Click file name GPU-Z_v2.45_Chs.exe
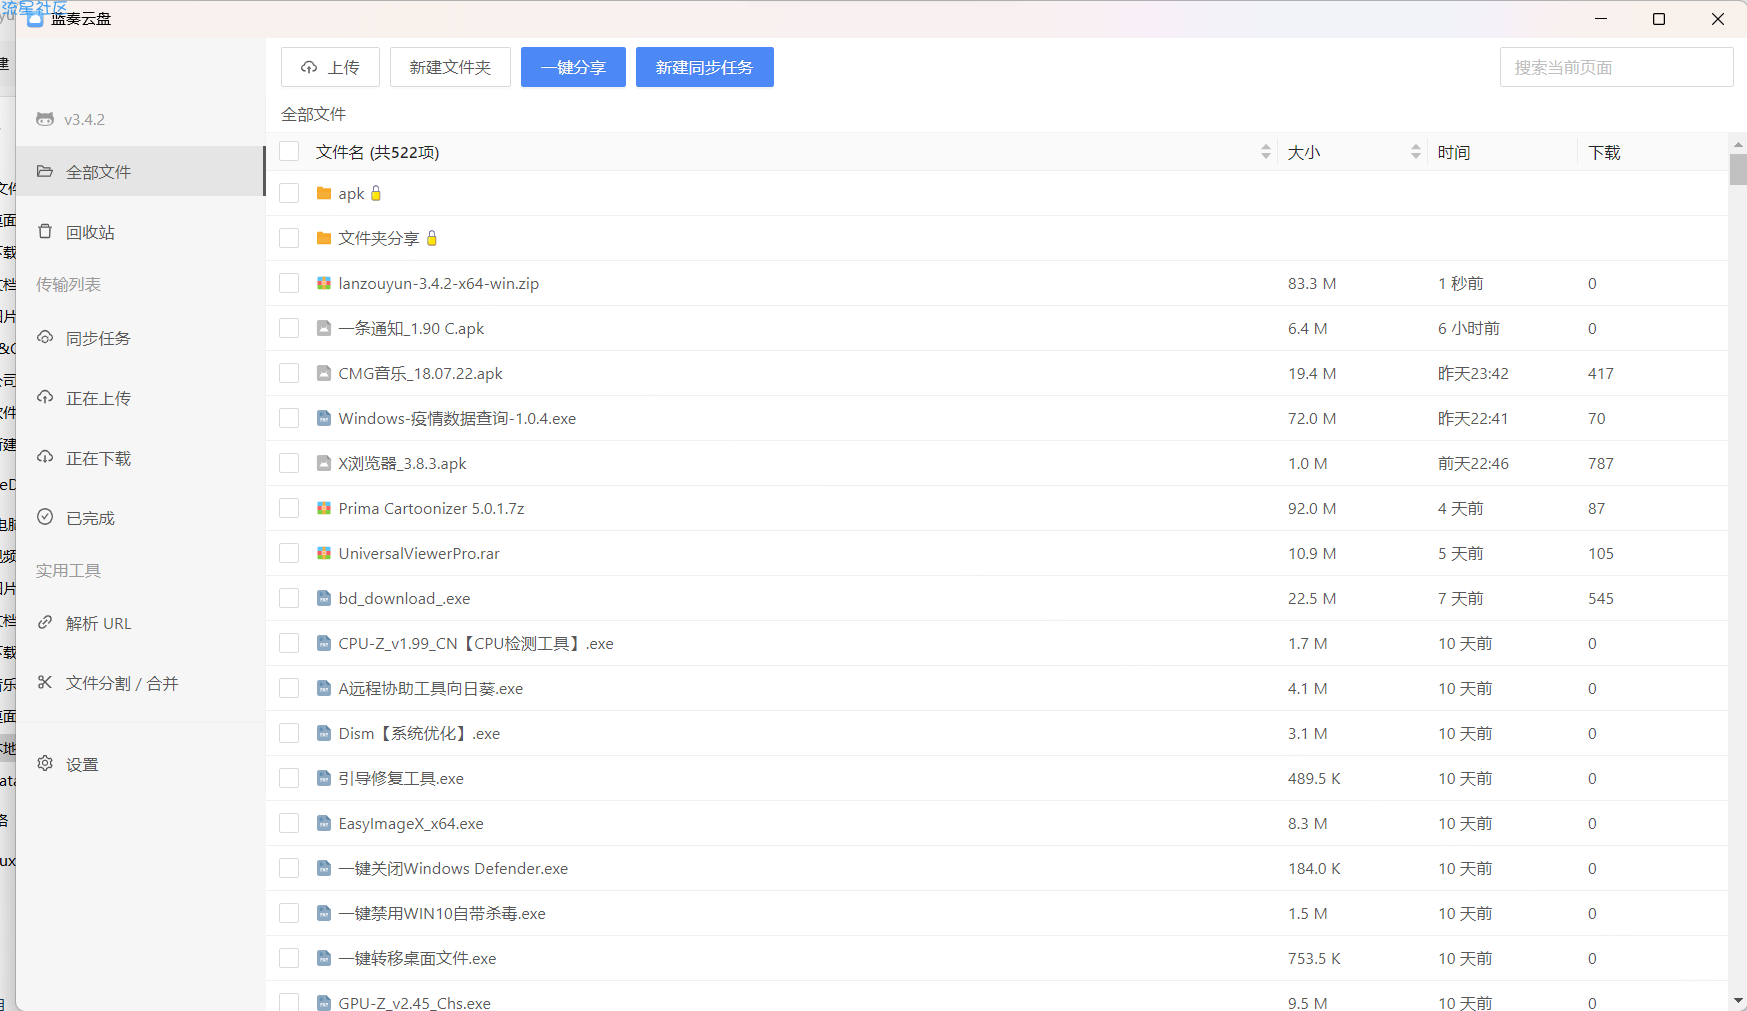Viewport: 1747px width, 1011px height. [414, 1002]
